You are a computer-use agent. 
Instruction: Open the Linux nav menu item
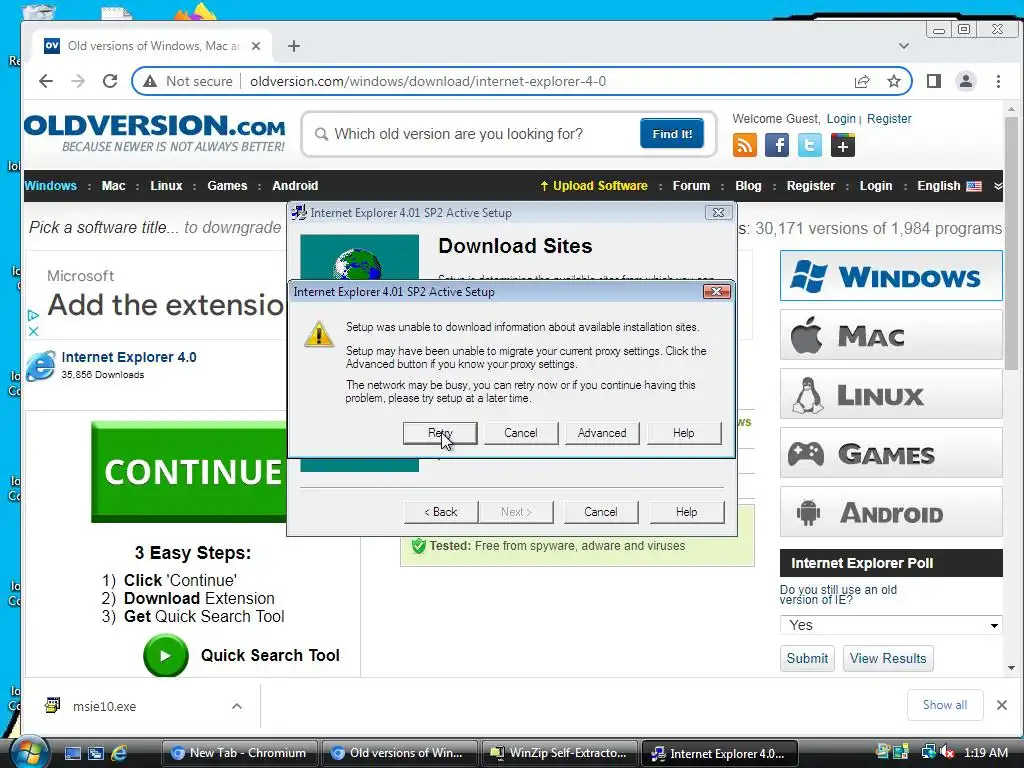click(x=166, y=185)
